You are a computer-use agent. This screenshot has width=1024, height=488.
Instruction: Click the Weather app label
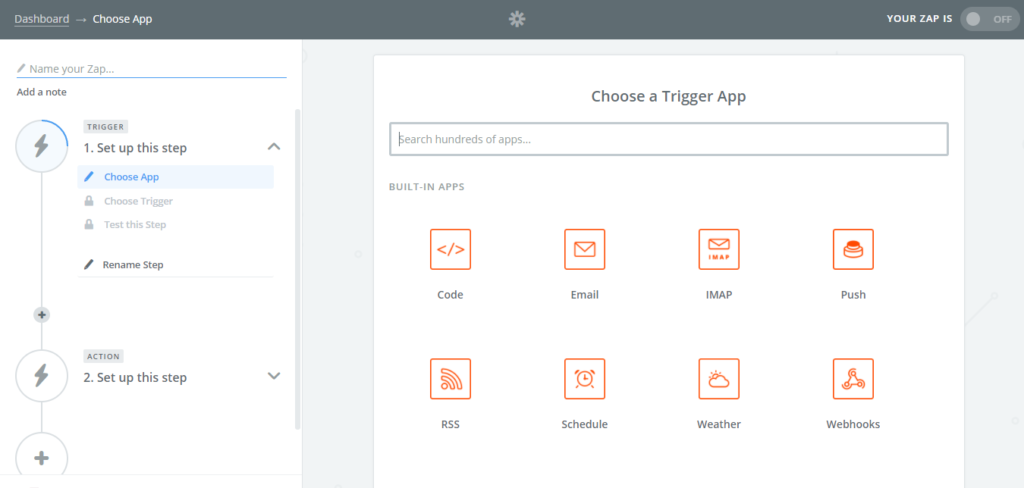coord(719,424)
